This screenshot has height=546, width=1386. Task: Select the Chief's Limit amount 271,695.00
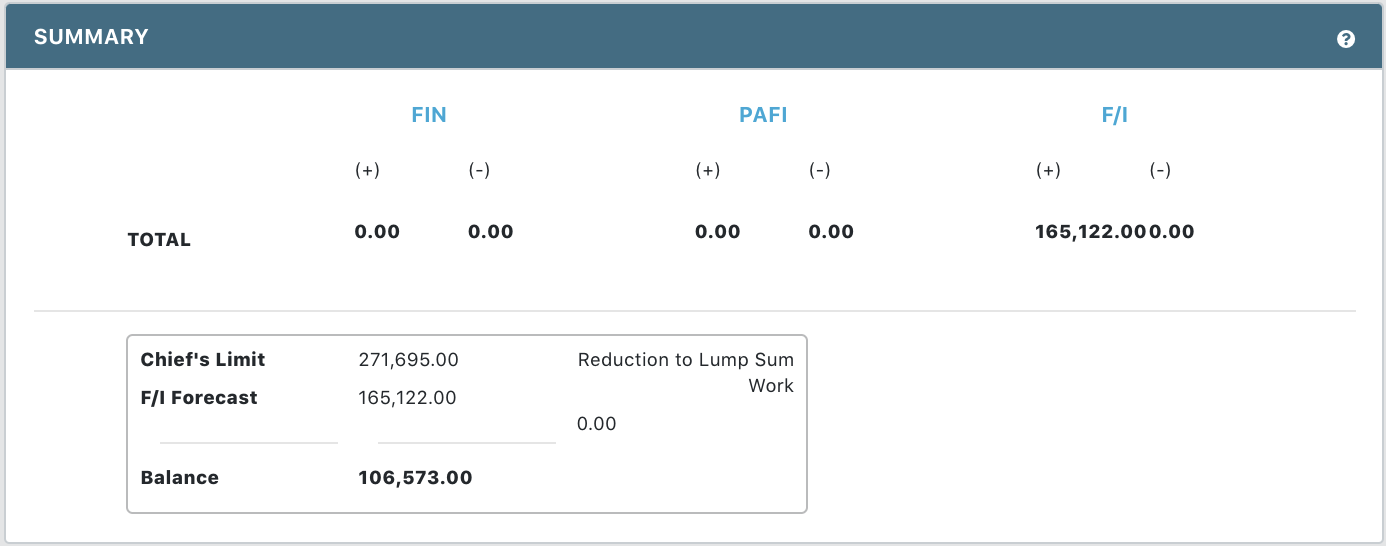(408, 360)
